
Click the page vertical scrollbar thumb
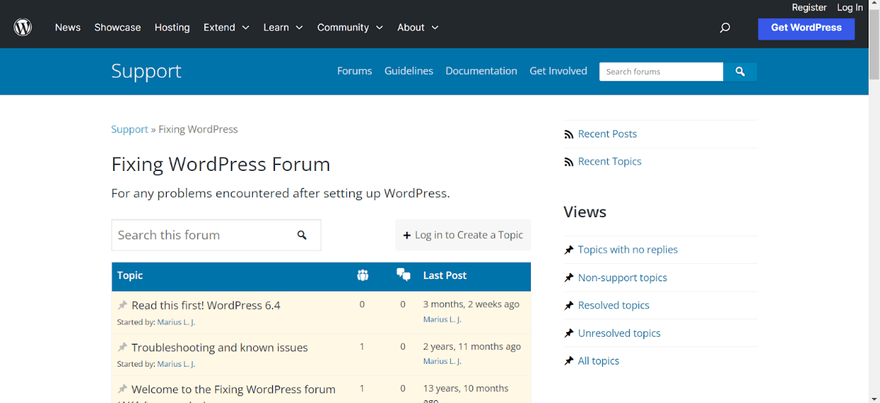pyautogui.click(x=874, y=42)
